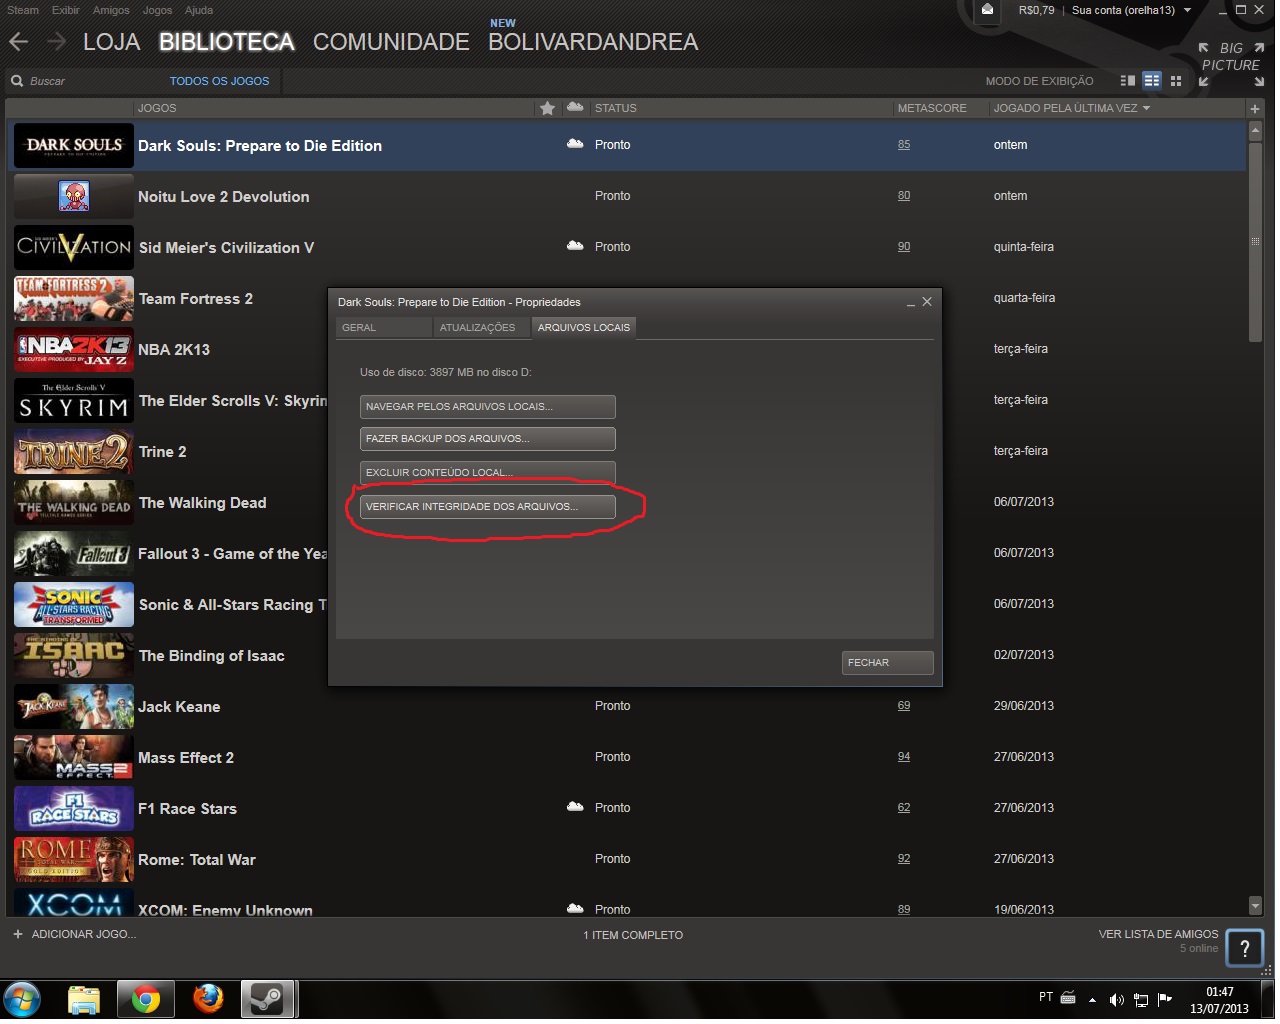Open Windows Start button

coord(22,999)
